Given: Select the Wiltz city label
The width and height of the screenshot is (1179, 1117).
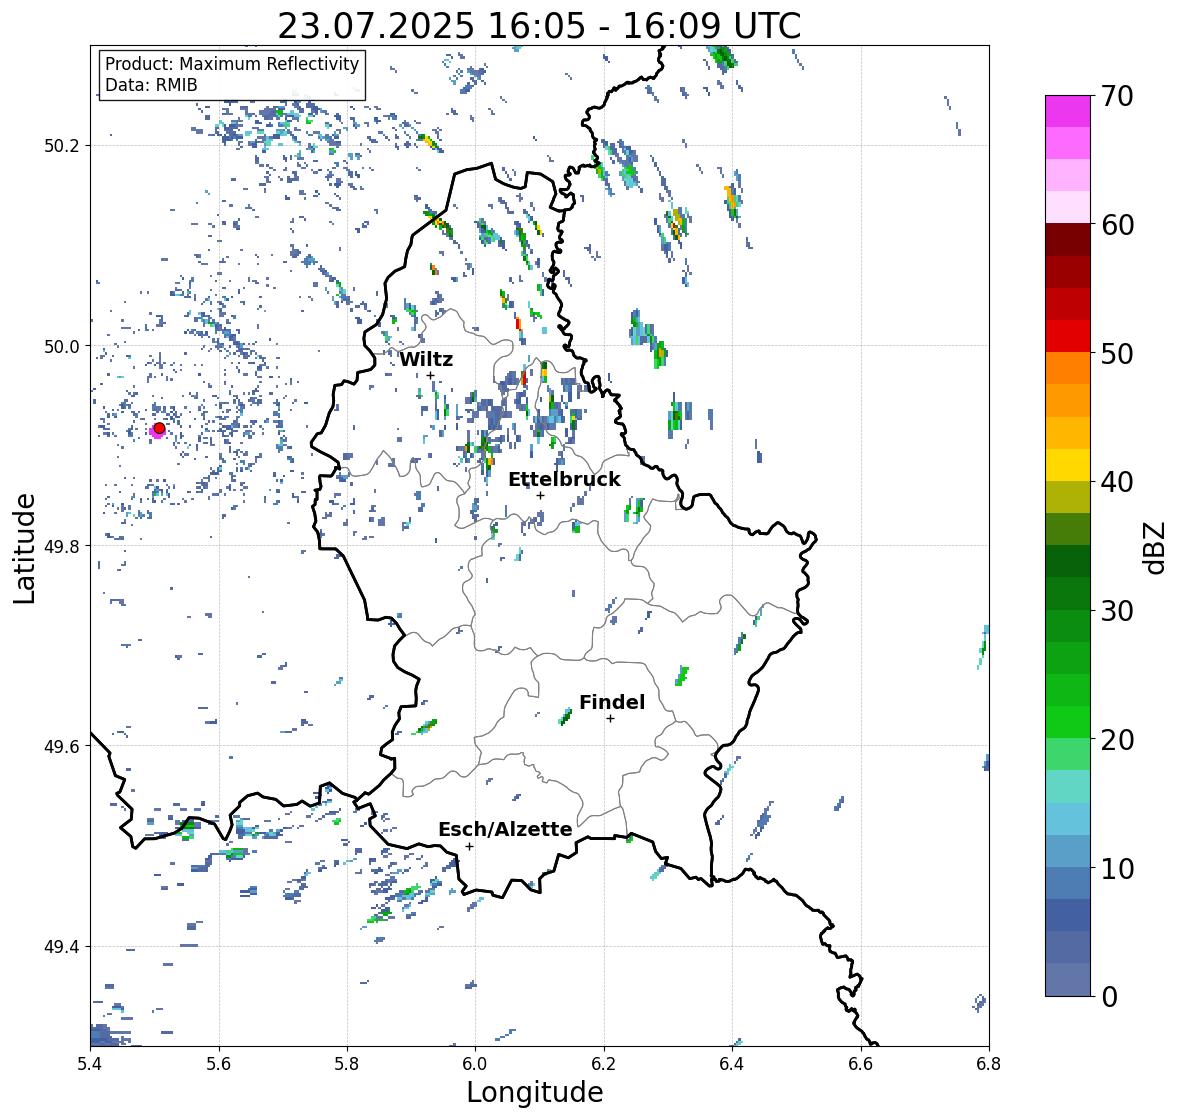Looking at the screenshot, I should (x=426, y=359).
